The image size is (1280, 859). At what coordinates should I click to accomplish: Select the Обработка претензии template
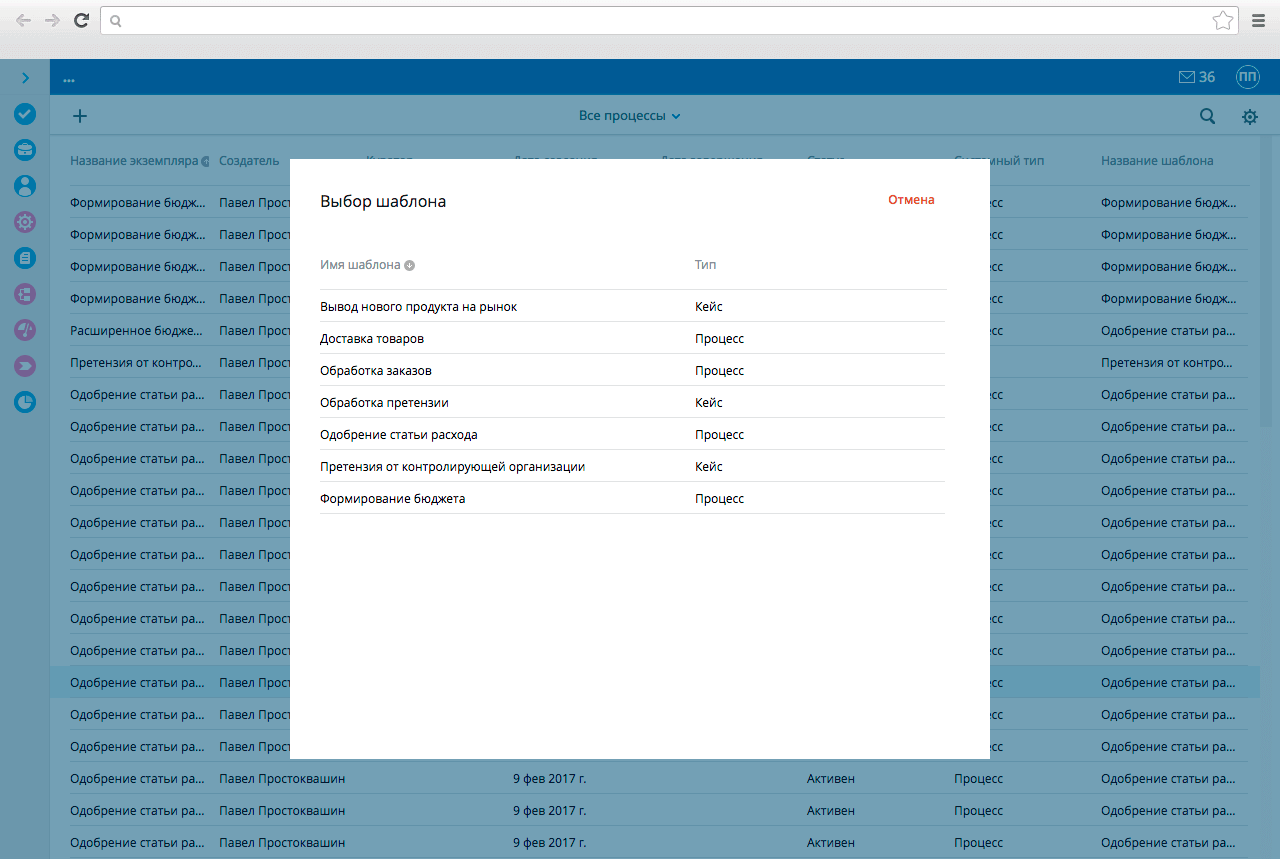[632, 402]
